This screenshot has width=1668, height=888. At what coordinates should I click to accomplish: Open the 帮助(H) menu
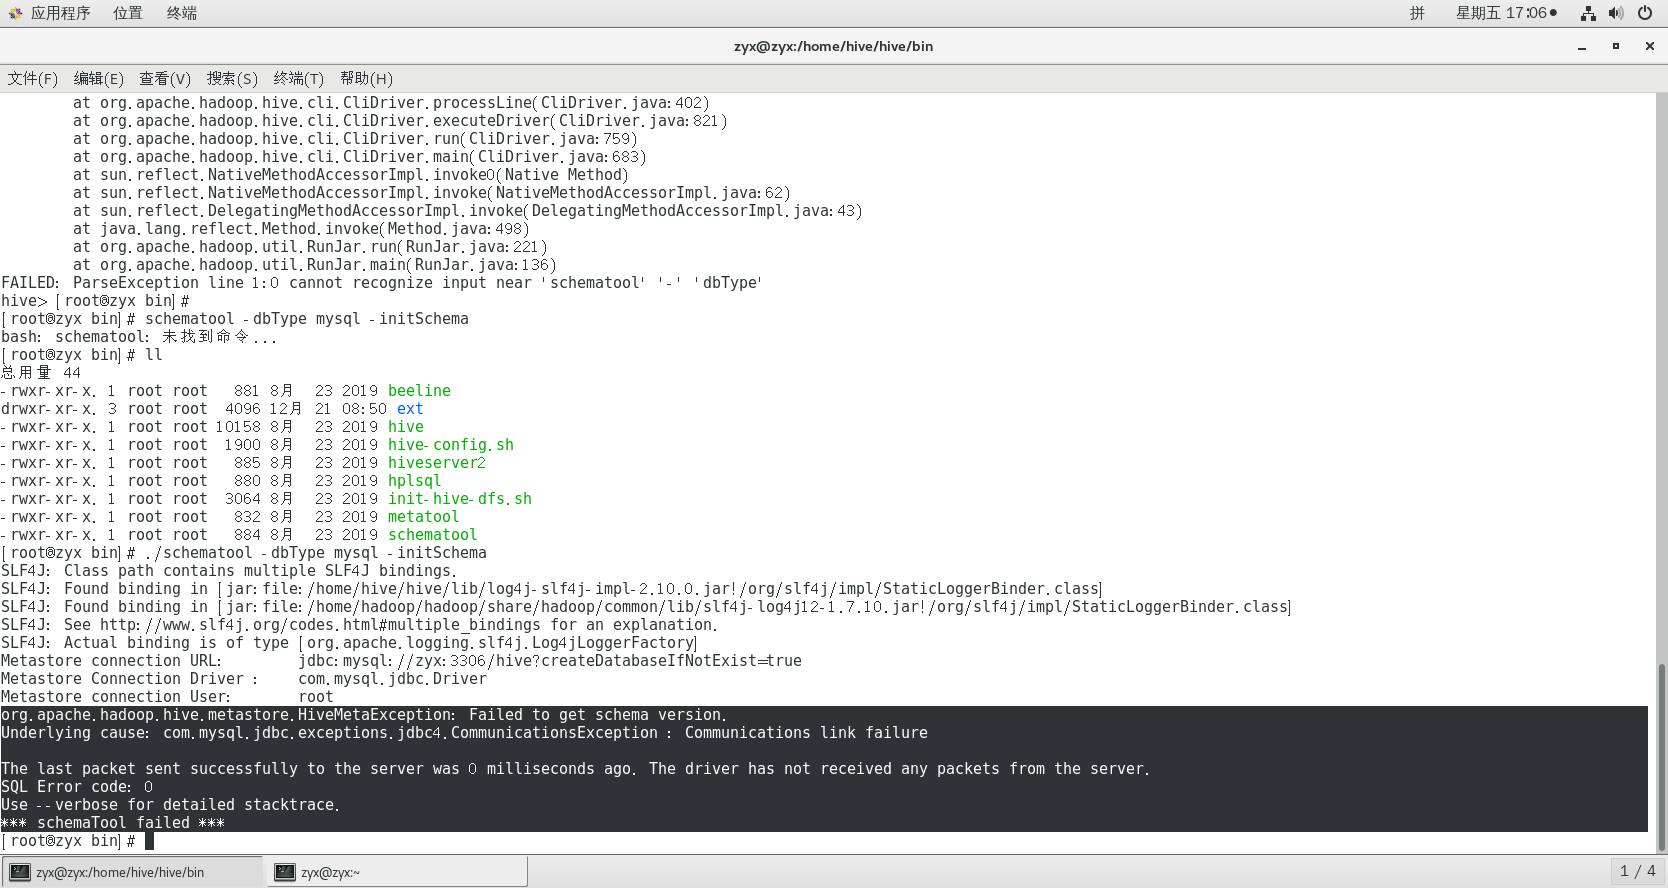(366, 78)
